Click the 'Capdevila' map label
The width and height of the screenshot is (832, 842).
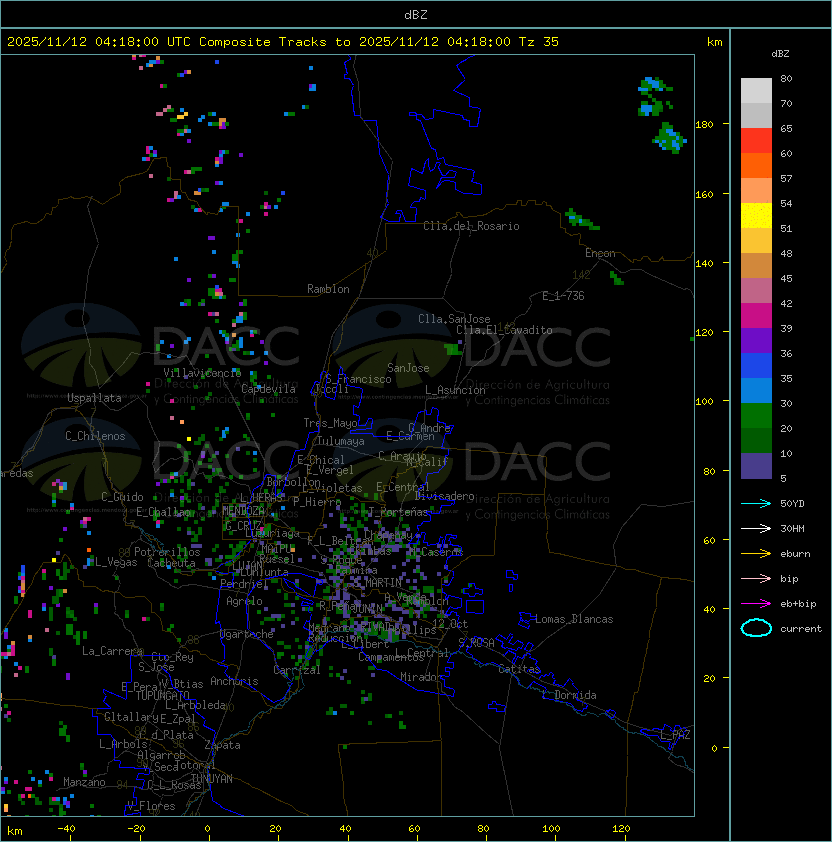(268, 389)
